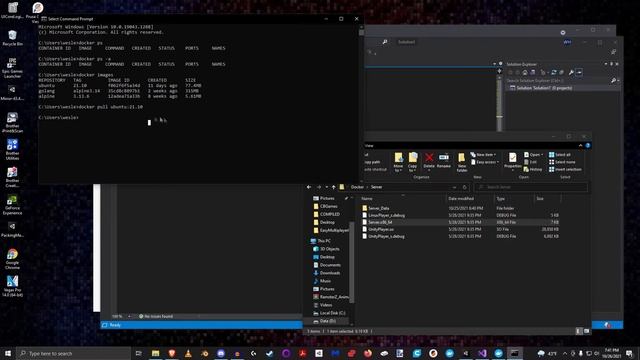Open Task View on the taskbar

tap(138, 353)
